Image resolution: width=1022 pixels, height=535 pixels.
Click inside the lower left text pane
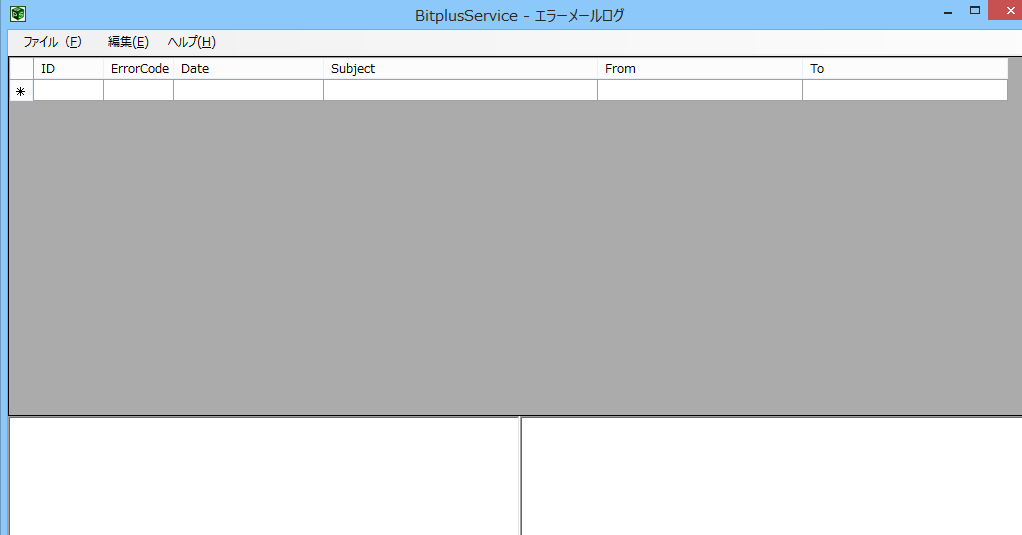click(264, 476)
